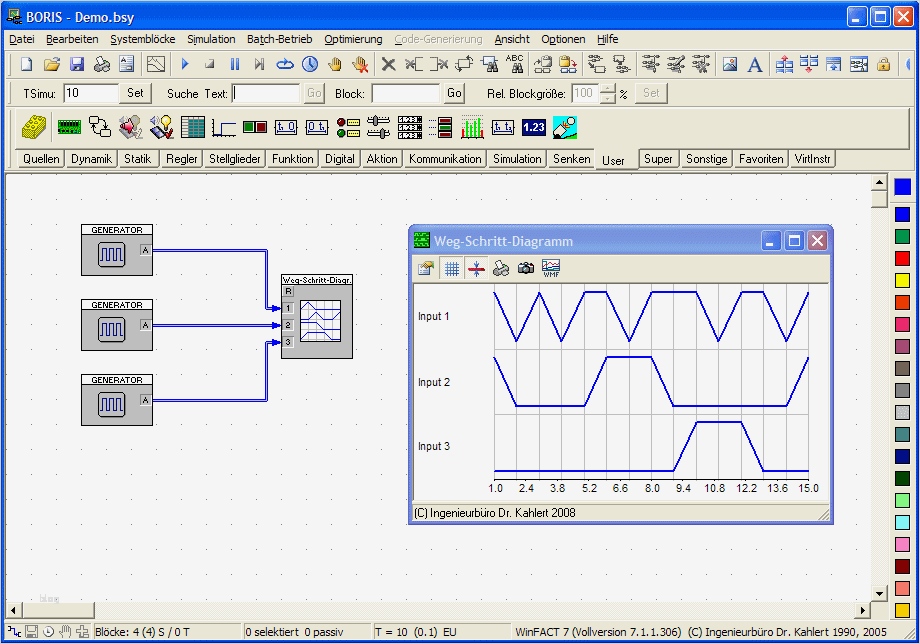The width and height of the screenshot is (920, 644).
Task: Toggle grid lines in Weg-Schritt-Diagramm
Action: point(452,268)
